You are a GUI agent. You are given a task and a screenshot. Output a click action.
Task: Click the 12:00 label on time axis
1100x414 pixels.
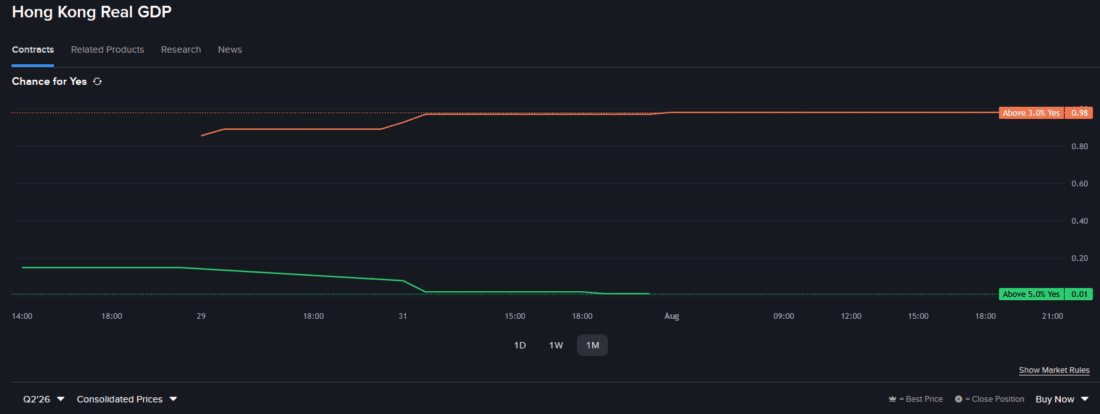point(851,316)
